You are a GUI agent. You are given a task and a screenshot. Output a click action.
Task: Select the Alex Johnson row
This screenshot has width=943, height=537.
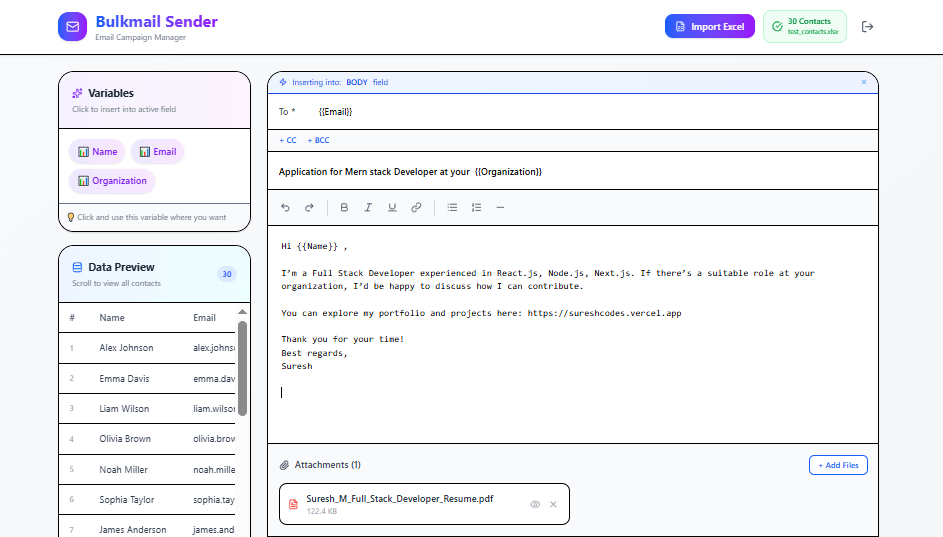pos(147,348)
